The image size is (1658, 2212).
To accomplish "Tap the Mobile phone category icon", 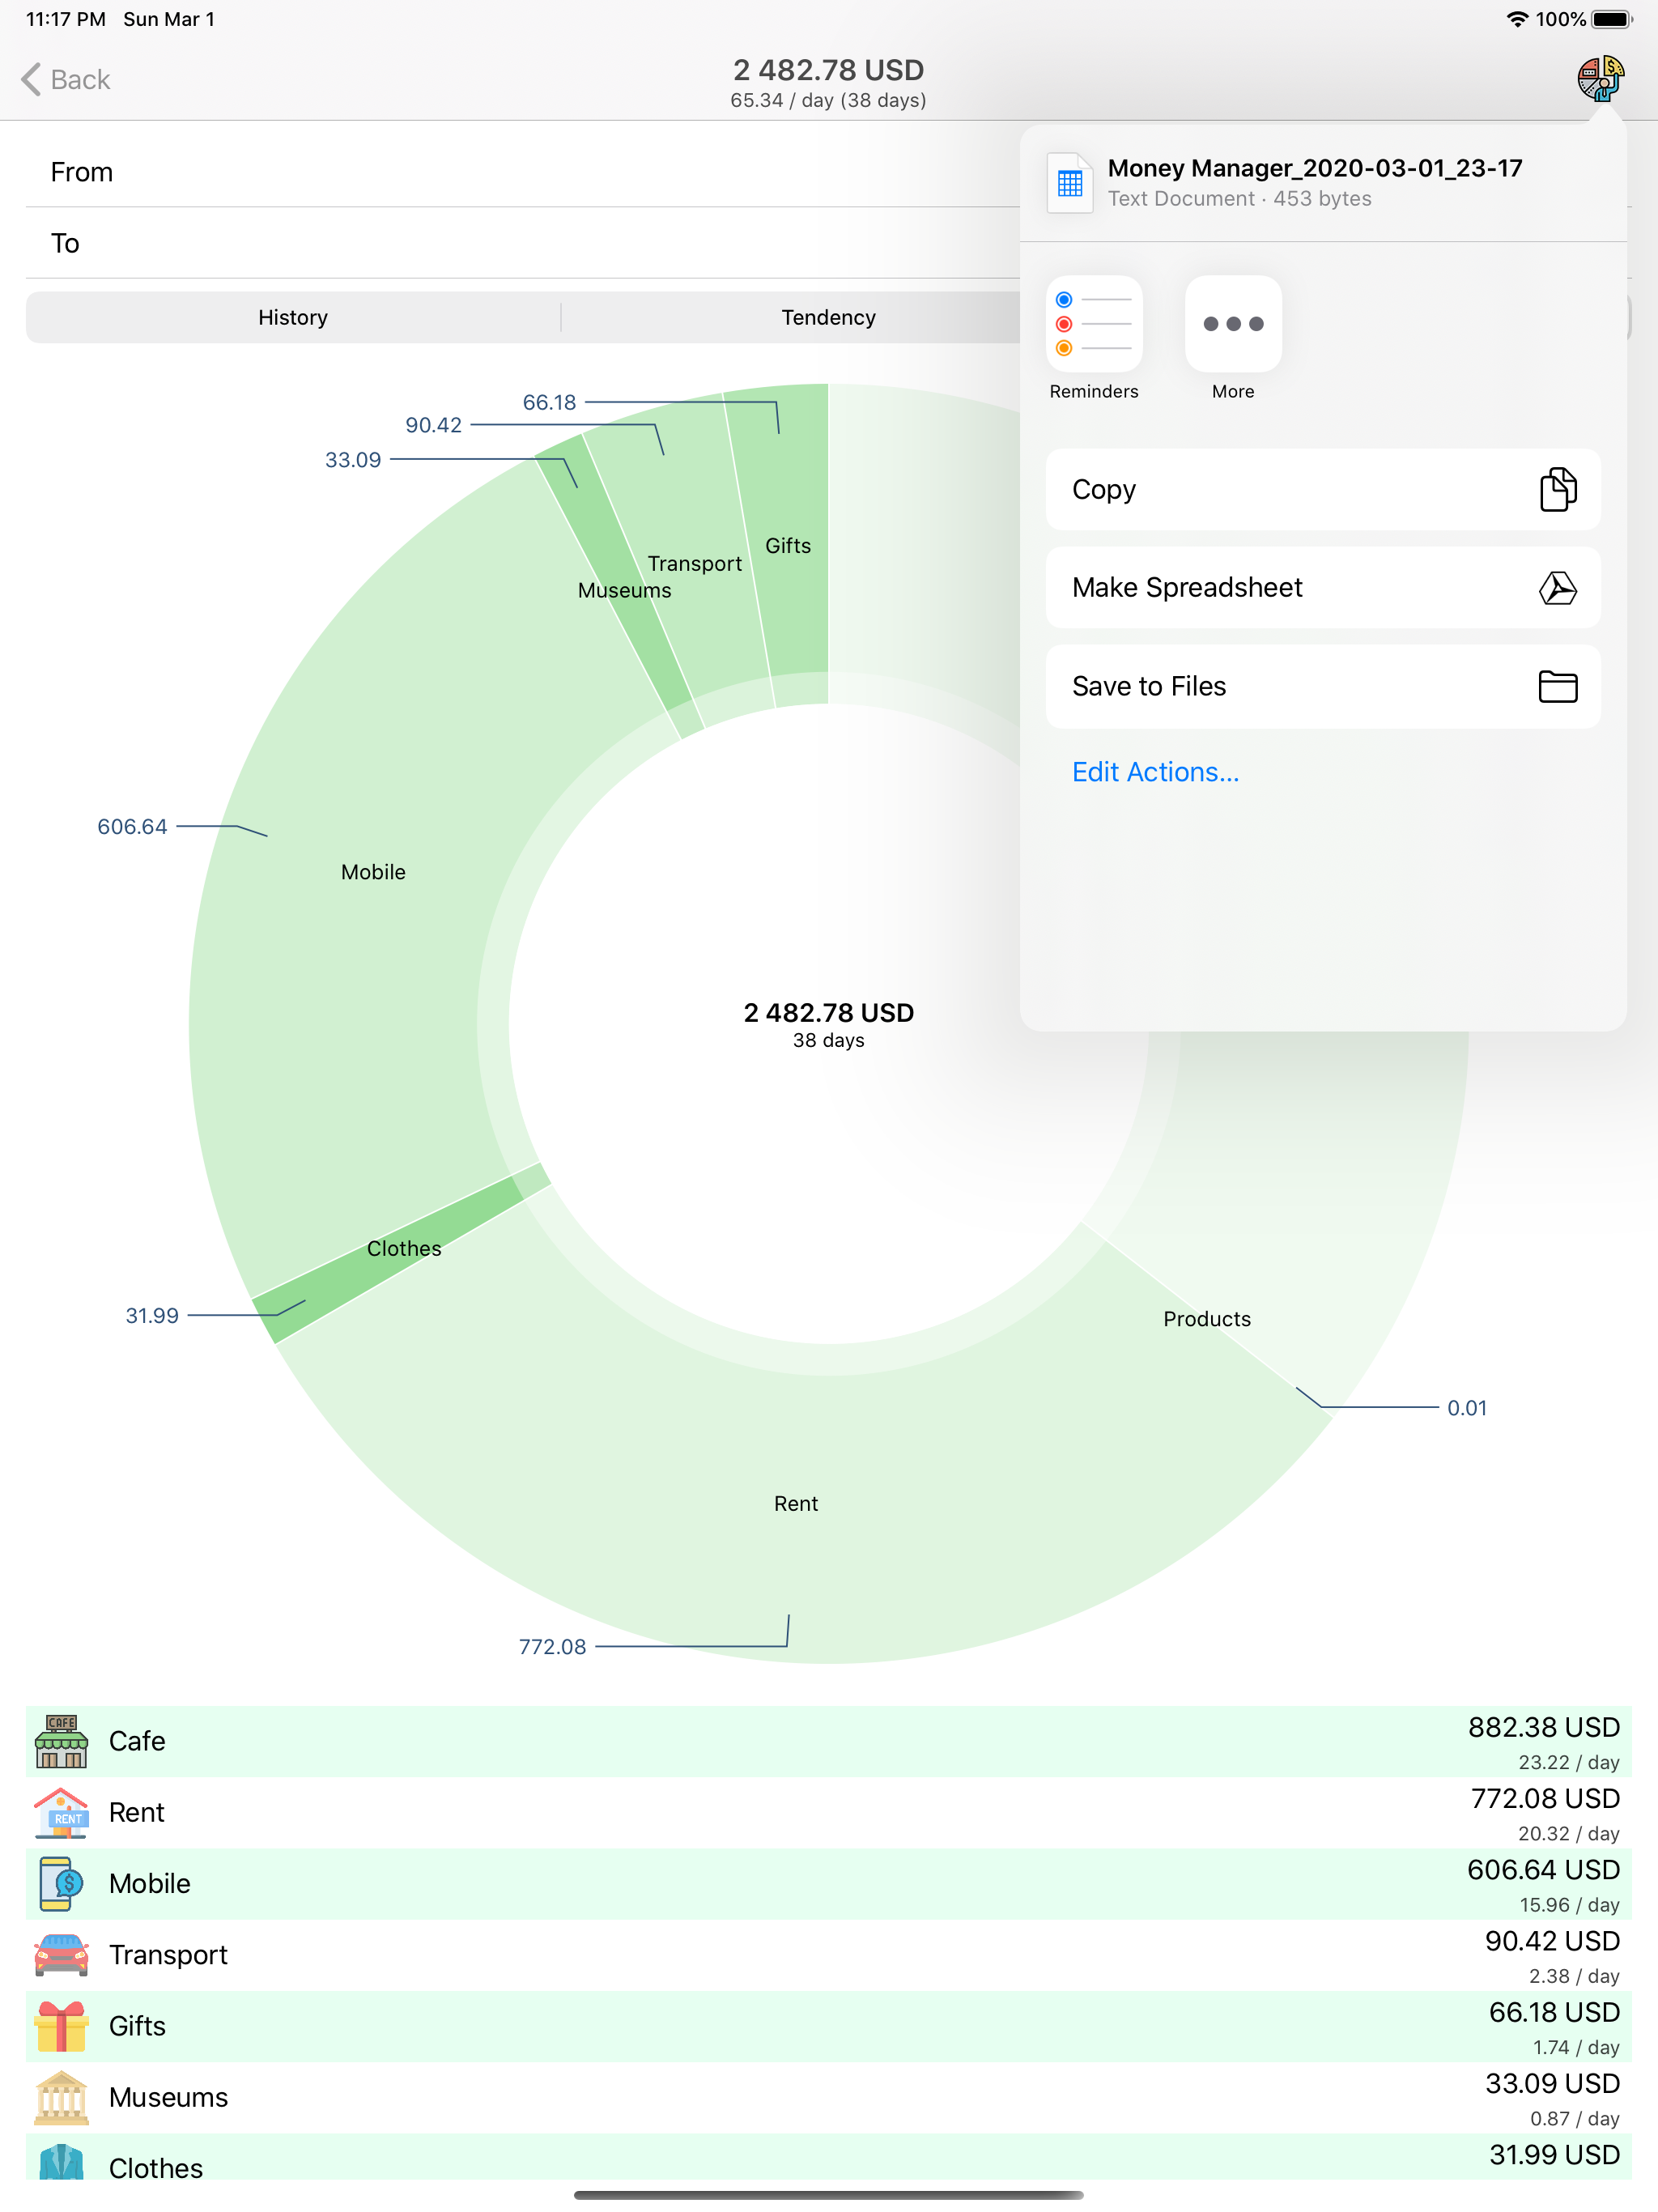I will pos(61,1883).
